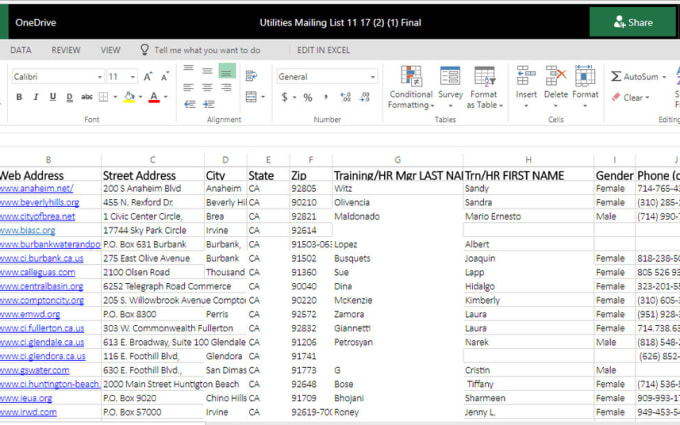
Task: Select the cell with zip 92805
Action: tap(311, 188)
